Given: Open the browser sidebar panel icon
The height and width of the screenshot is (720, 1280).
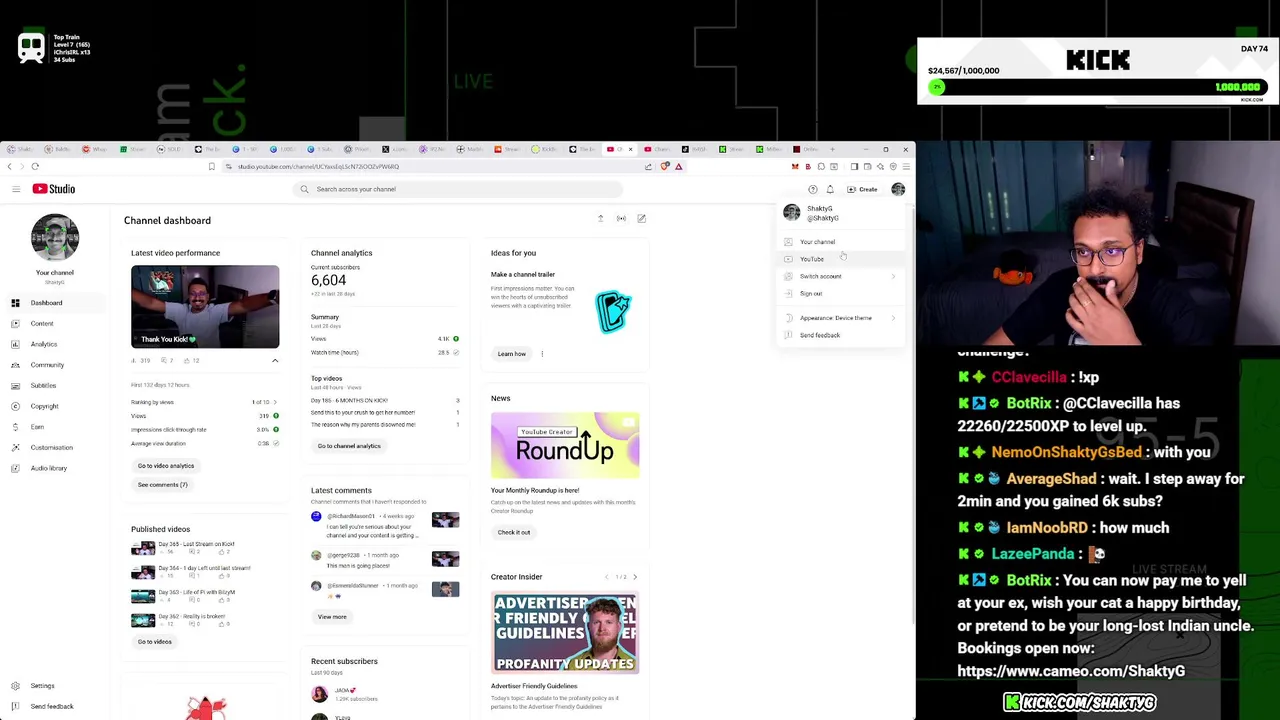Looking at the screenshot, I should click(x=855, y=167).
